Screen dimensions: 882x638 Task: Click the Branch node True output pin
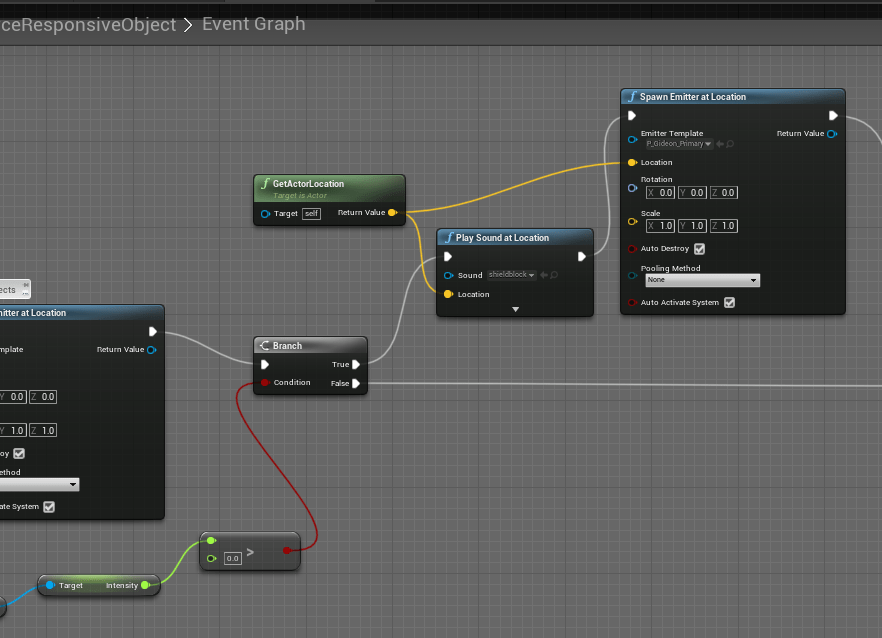click(x=356, y=365)
